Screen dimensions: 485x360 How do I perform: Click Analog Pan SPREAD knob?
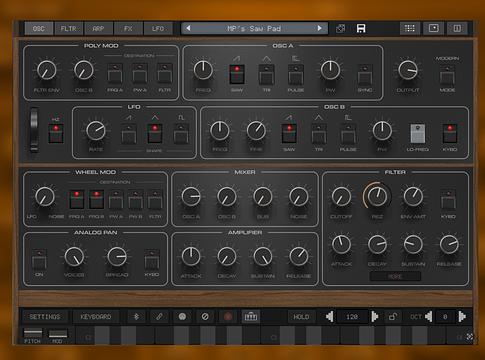point(117,256)
